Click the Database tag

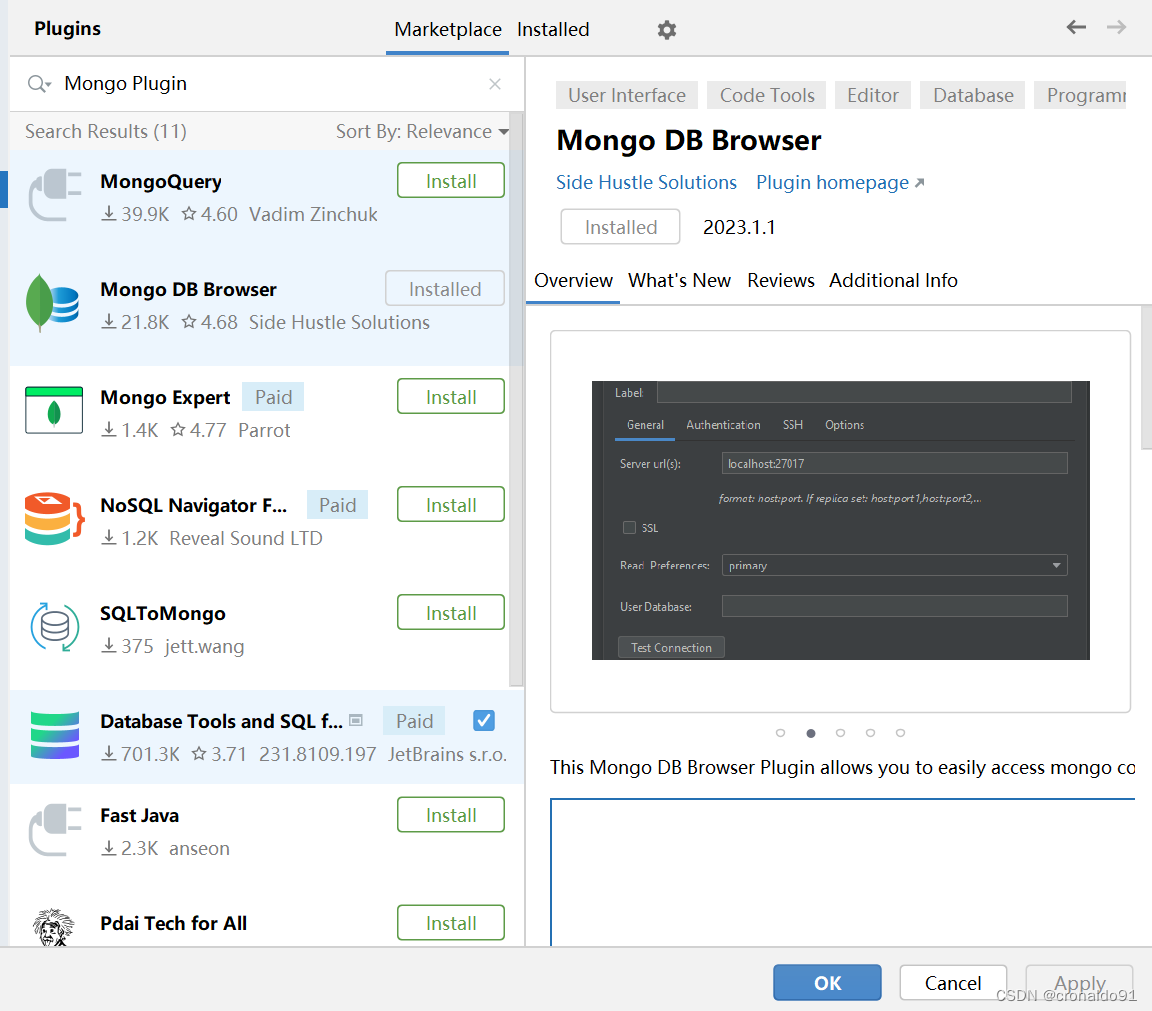(973, 96)
